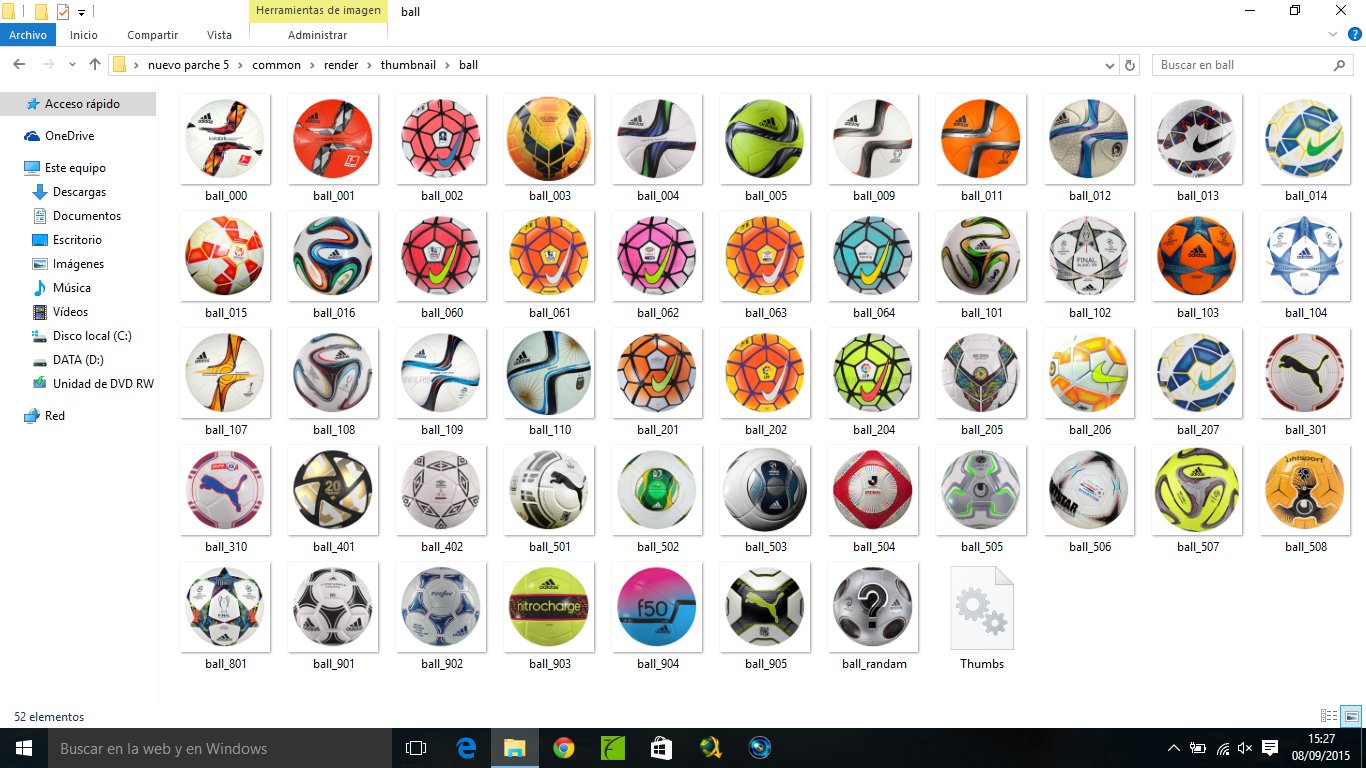The height and width of the screenshot is (768, 1366).
Task: Select the ball_104 star ball thumbnail
Action: (1306, 257)
